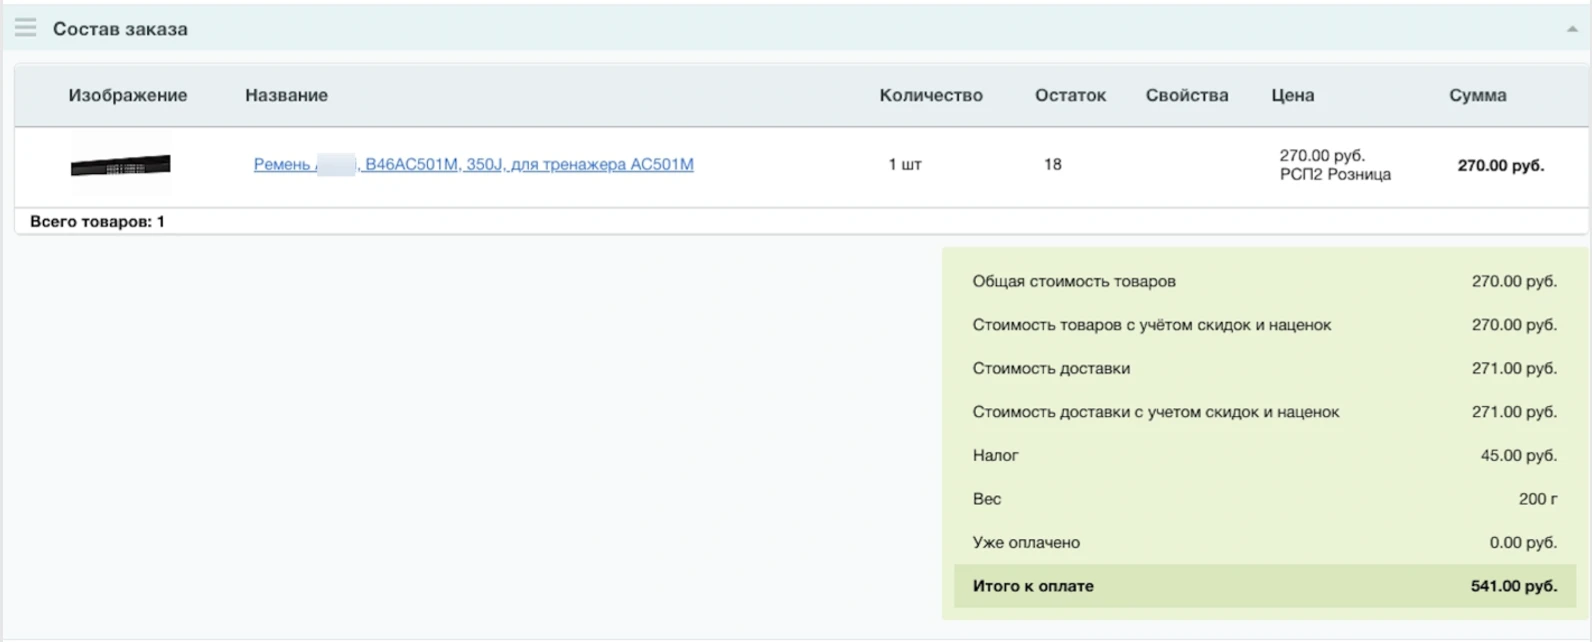Collapse the Состав заказа panel with the arrow
The width and height of the screenshot is (1592, 642).
pyautogui.click(x=1571, y=29)
